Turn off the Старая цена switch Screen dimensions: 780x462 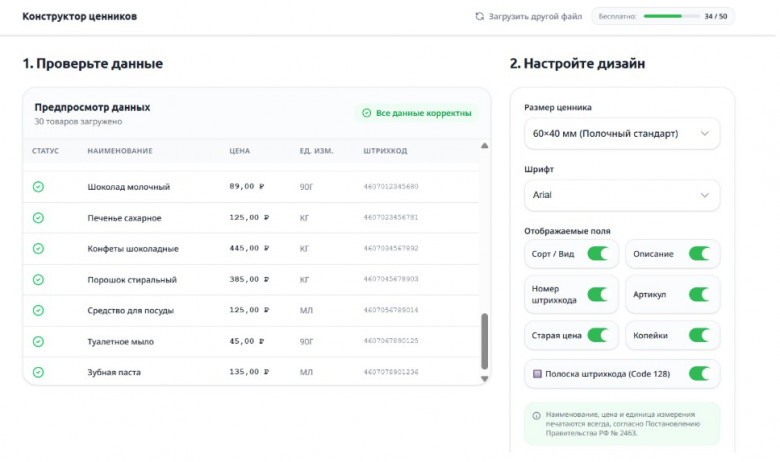click(598, 336)
